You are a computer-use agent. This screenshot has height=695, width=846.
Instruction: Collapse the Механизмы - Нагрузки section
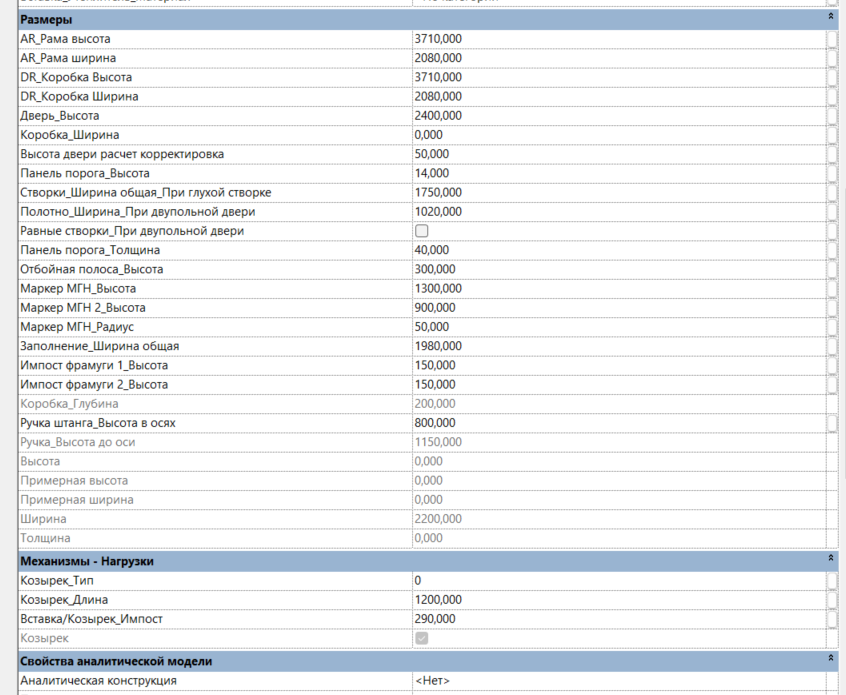(x=831, y=558)
